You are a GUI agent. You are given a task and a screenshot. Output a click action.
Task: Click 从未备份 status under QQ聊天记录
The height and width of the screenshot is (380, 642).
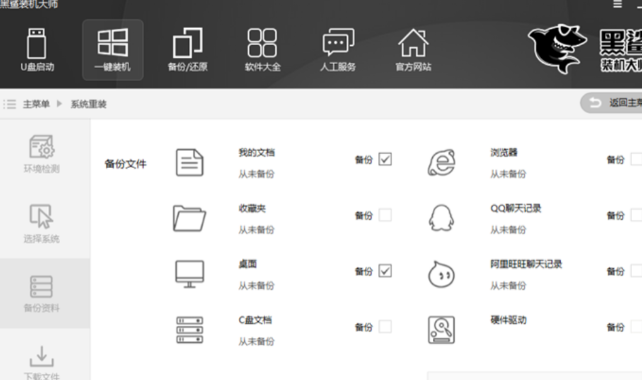[x=509, y=230]
